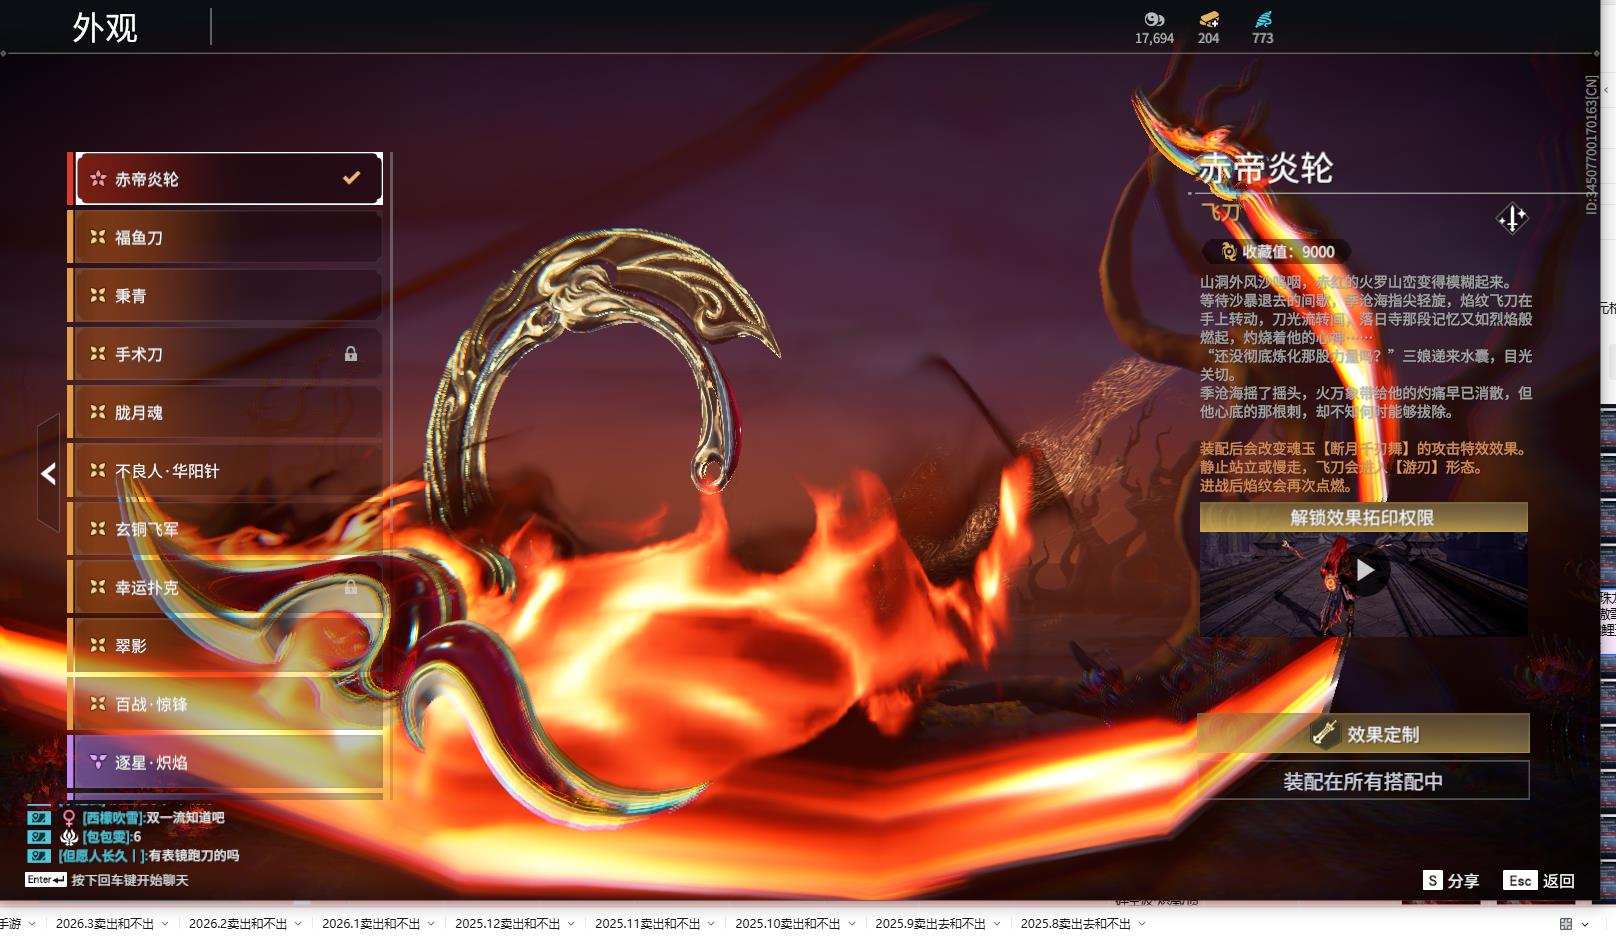
Task: Click player name 但愿人长久 in chat
Action: (103, 856)
